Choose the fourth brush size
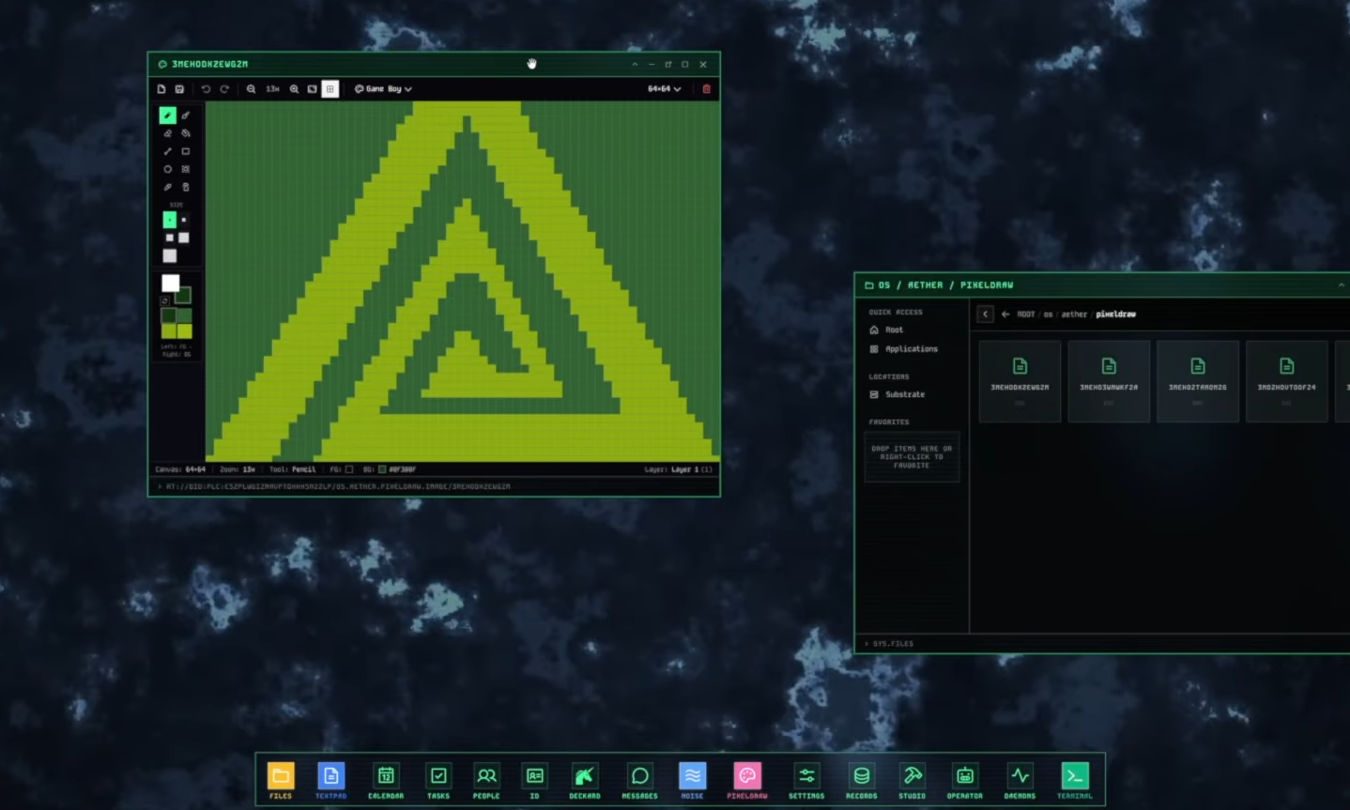The width and height of the screenshot is (1350, 810). (183, 238)
